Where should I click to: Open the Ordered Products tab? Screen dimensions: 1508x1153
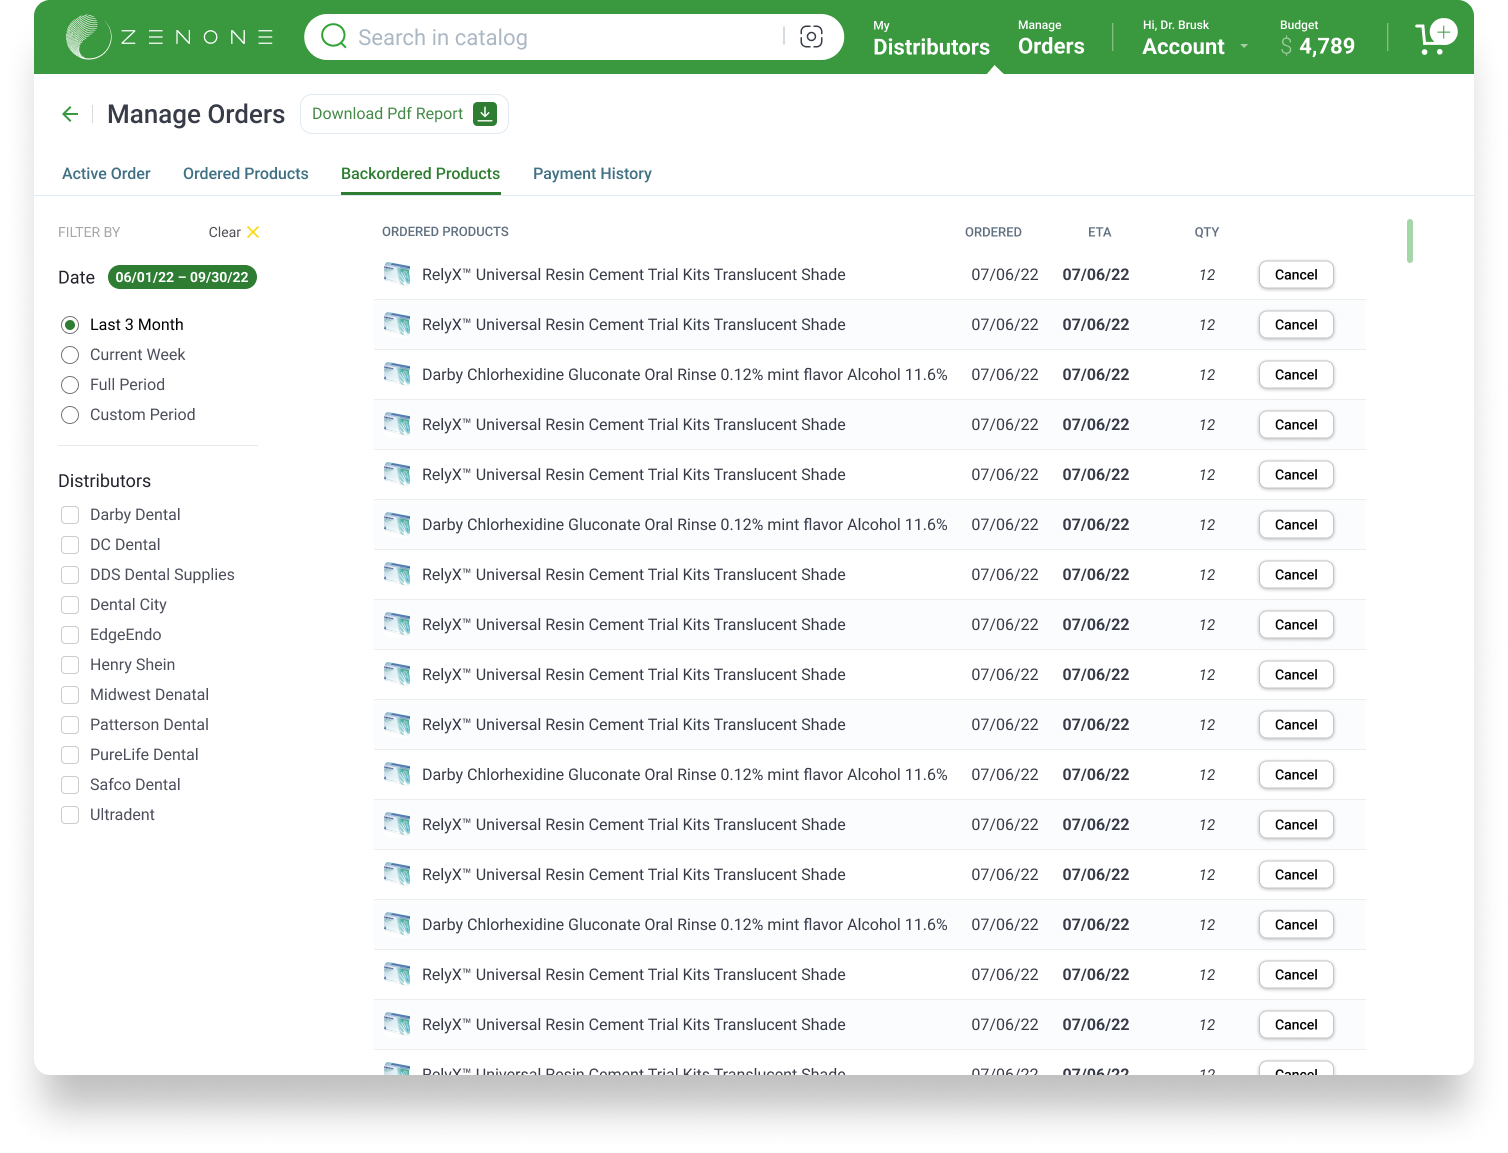tap(246, 174)
